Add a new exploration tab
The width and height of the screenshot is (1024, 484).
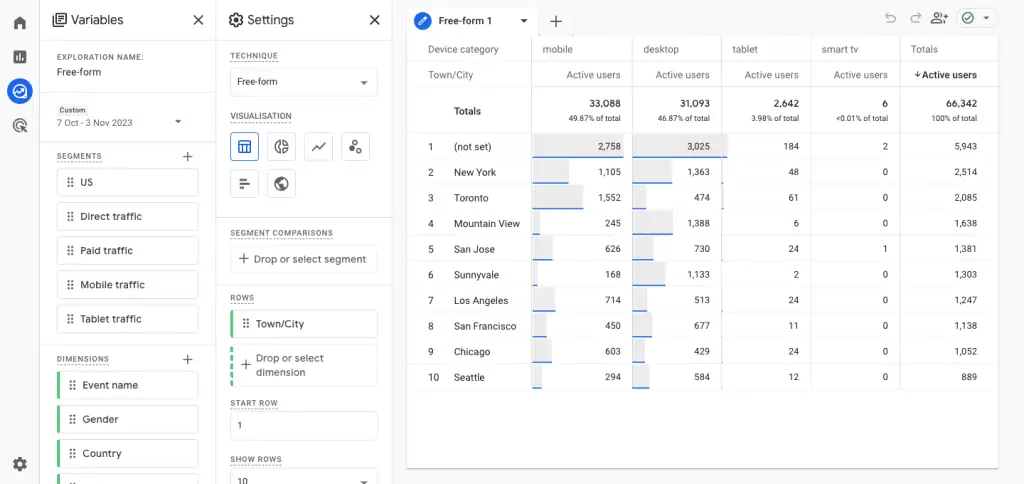[556, 21]
